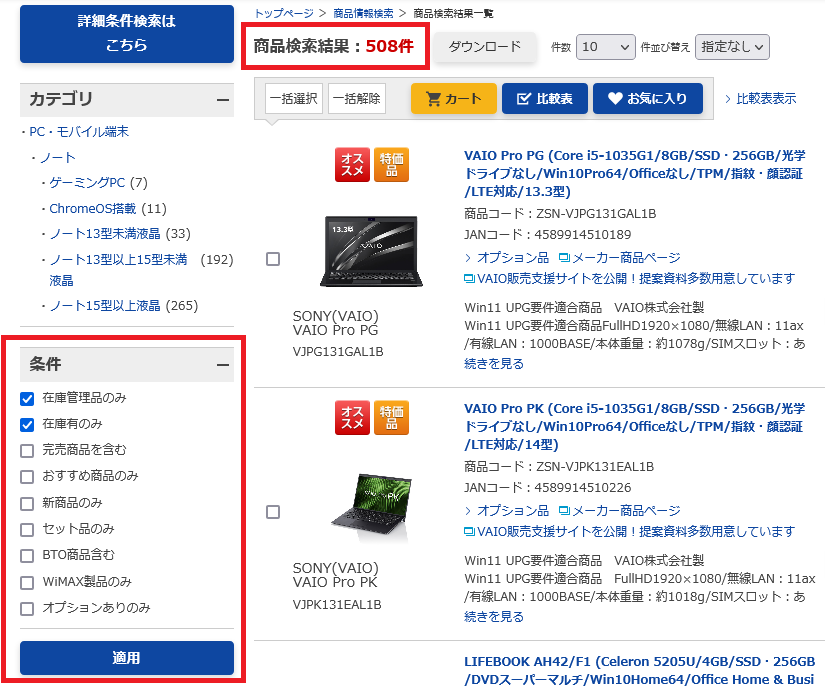Go to 商品情報検索 in the breadcrumb
825x686 pixels.
362,13
